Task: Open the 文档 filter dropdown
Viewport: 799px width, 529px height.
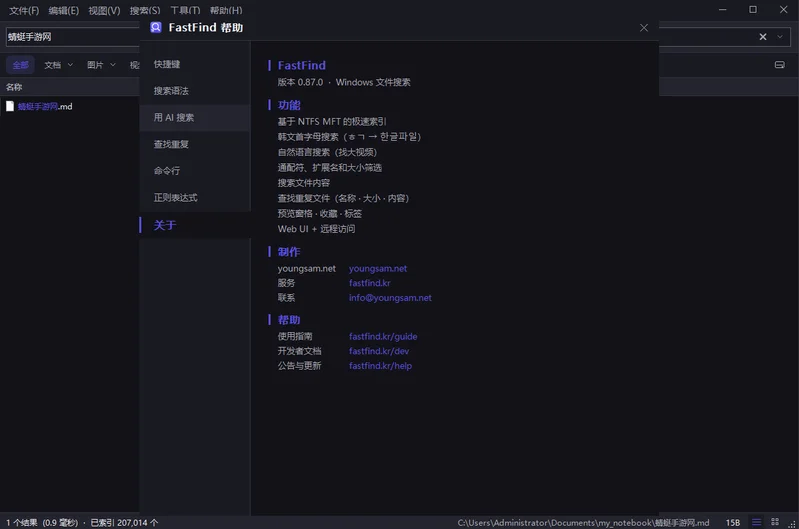Action: 58,65
